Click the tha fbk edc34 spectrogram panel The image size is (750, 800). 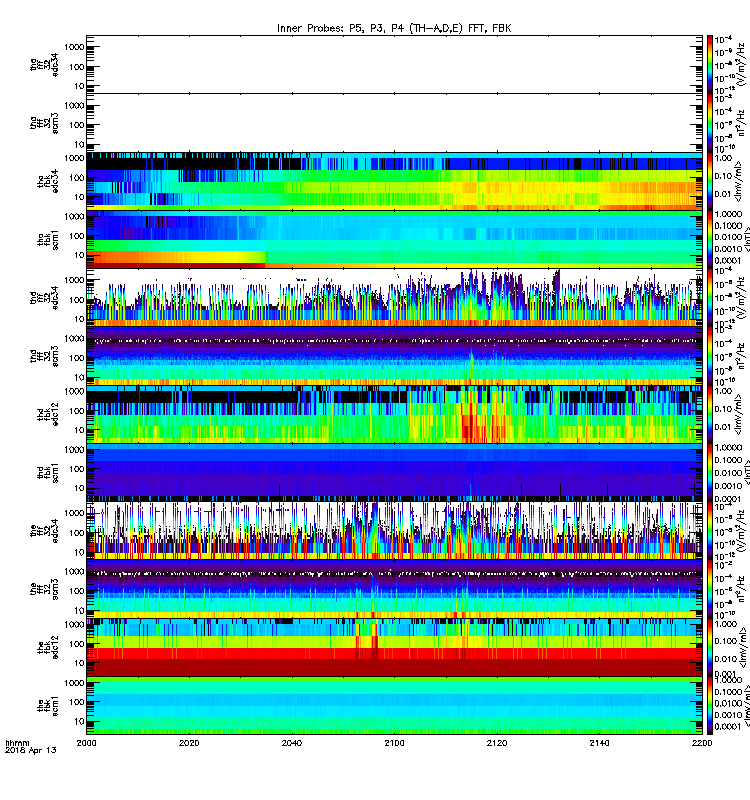point(394,181)
